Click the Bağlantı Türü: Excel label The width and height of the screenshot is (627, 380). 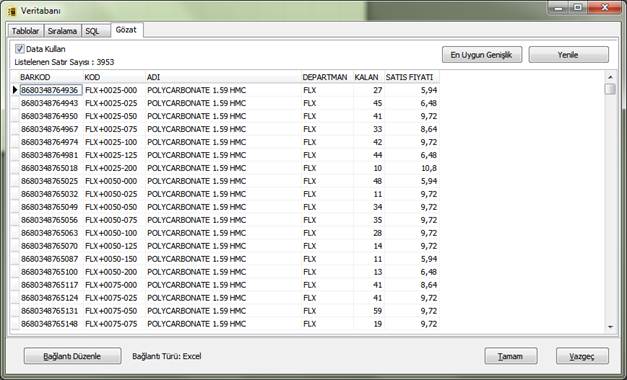(x=167, y=356)
